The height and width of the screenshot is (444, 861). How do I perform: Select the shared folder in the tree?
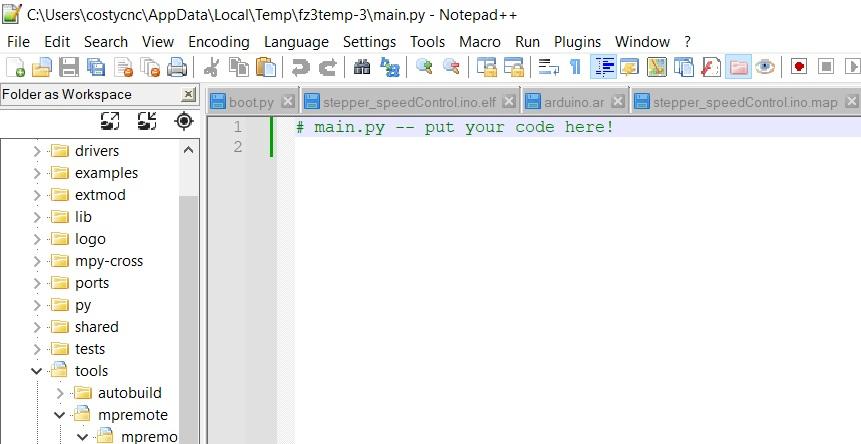click(97, 327)
